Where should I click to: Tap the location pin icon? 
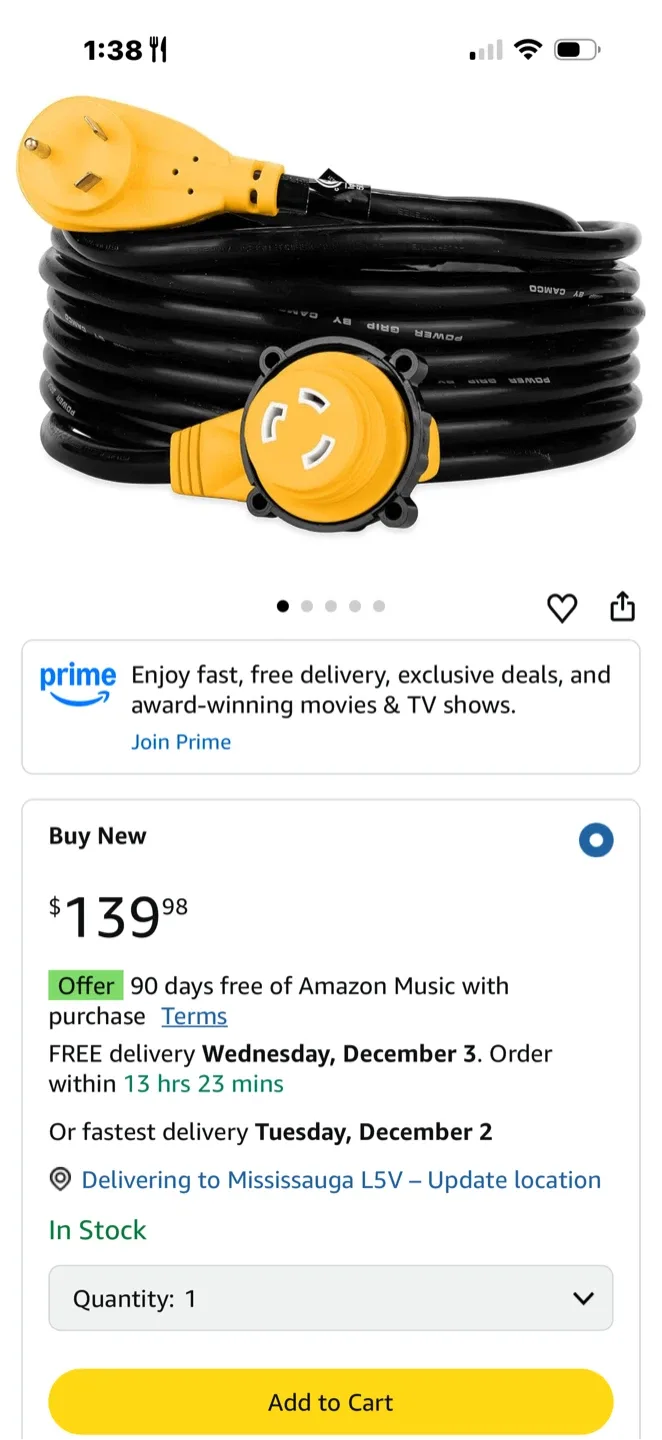60,1180
